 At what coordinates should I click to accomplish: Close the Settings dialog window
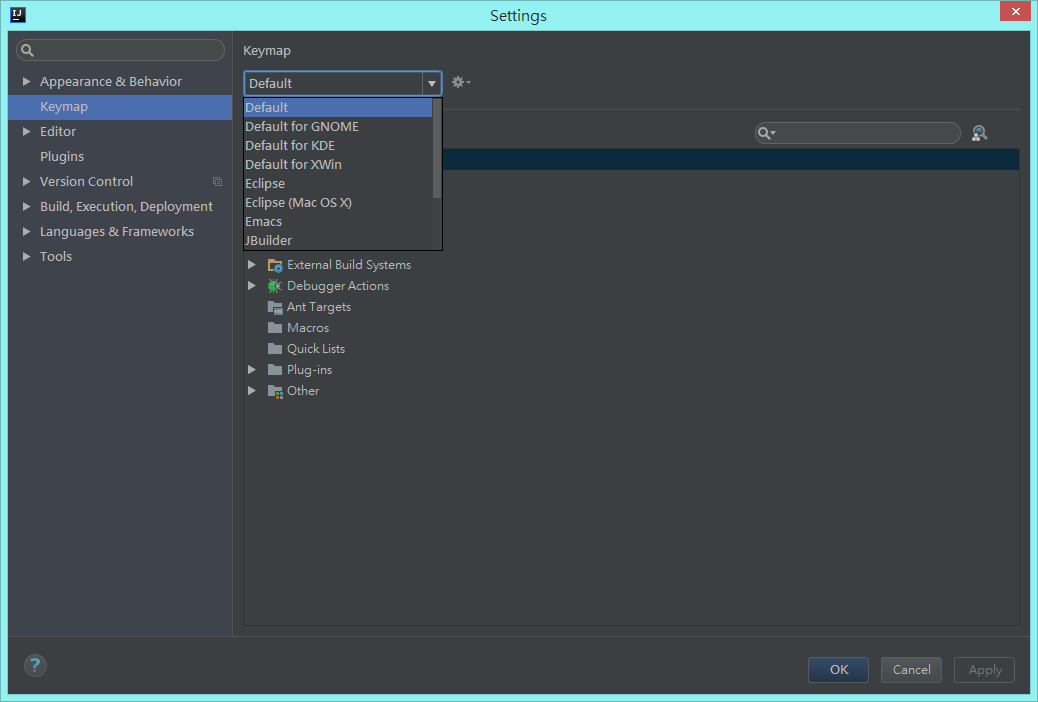[x=1015, y=12]
